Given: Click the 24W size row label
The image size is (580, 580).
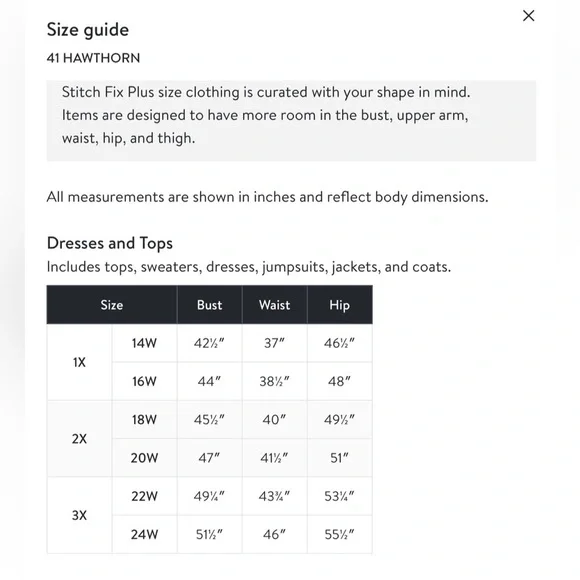Looking at the screenshot, I should (x=144, y=535).
